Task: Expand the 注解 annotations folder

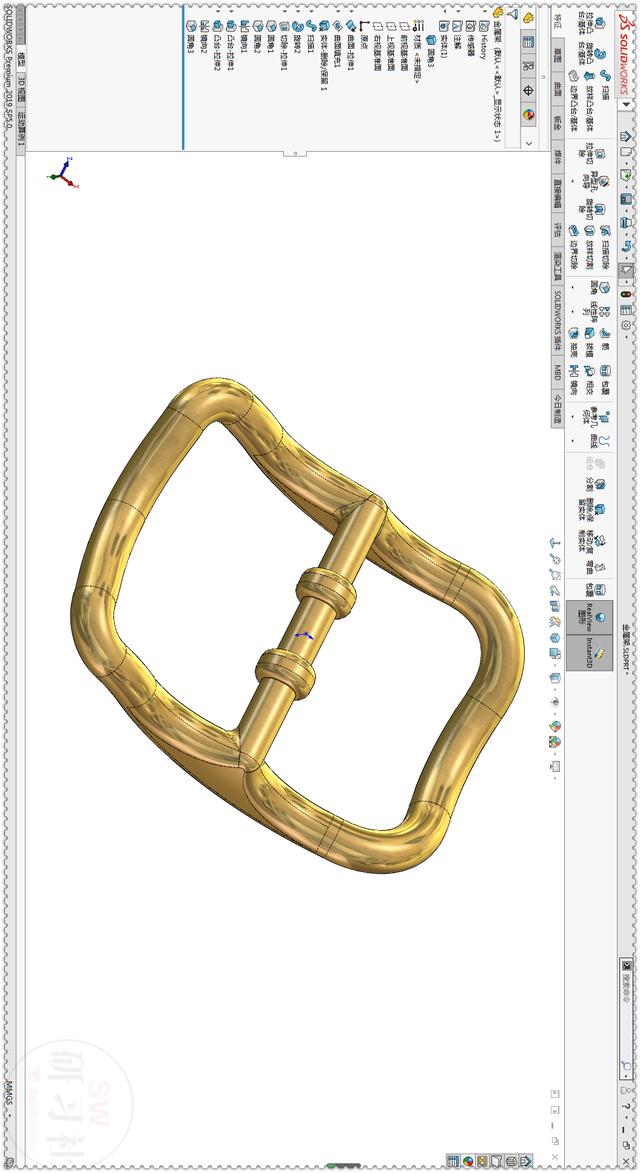Action: (x=456, y=10)
